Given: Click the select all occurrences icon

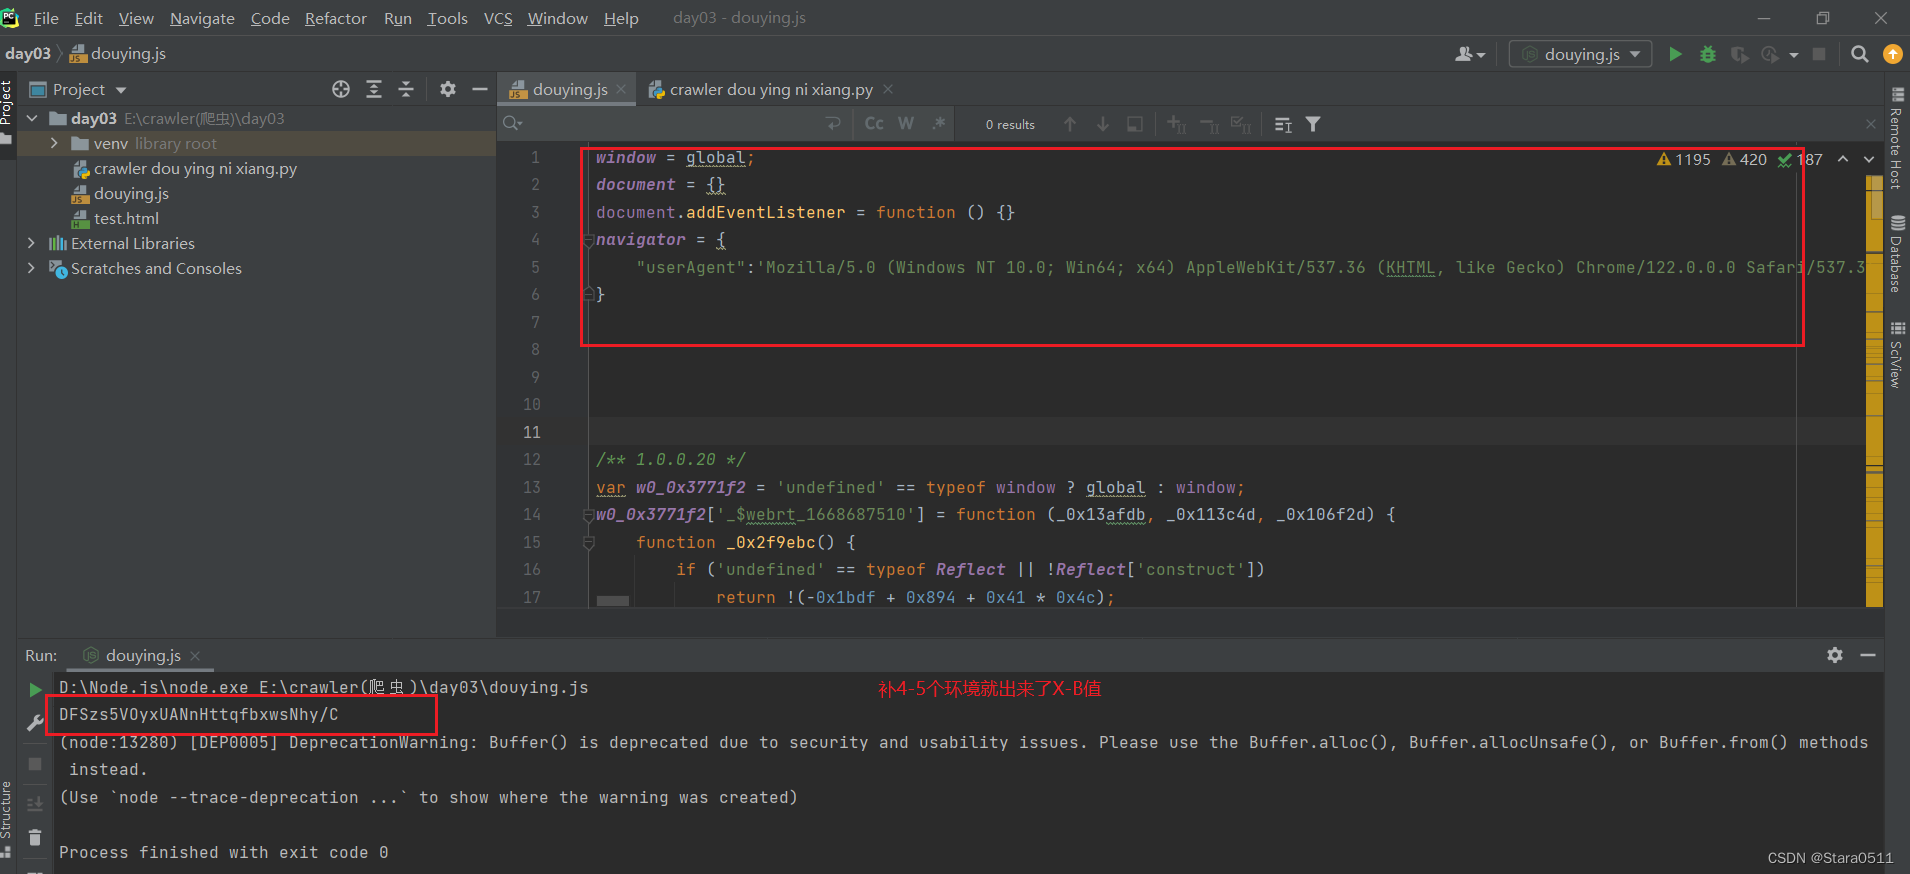Looking at the screenshot, I should pyautogui.click(x=1241, y=124).
